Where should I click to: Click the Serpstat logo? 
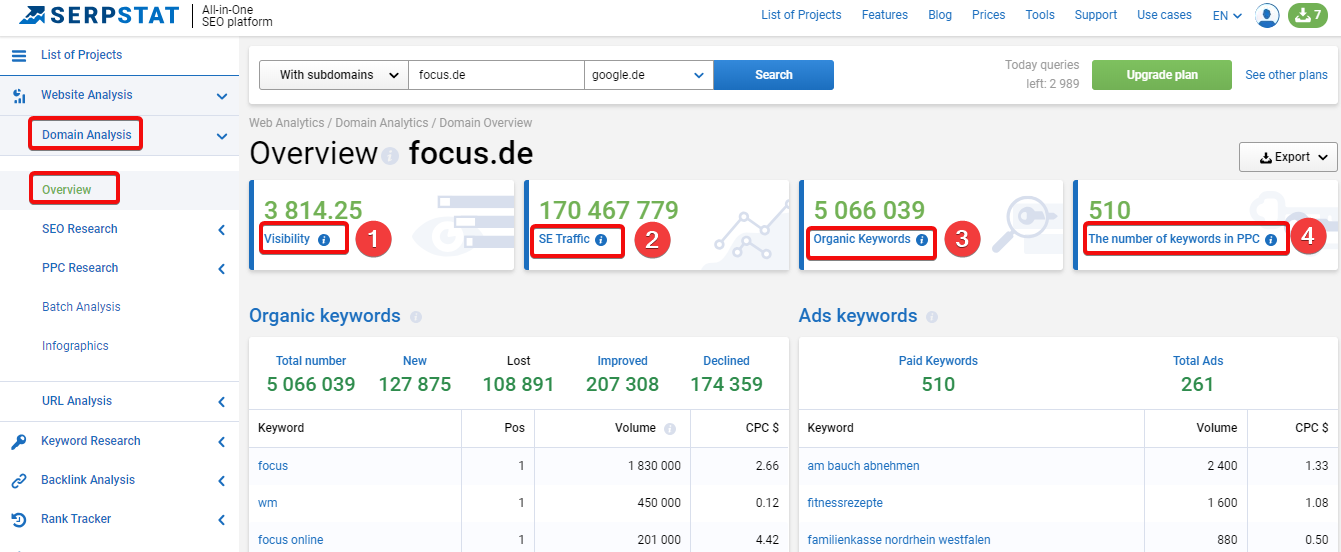[x=99, y=15]
